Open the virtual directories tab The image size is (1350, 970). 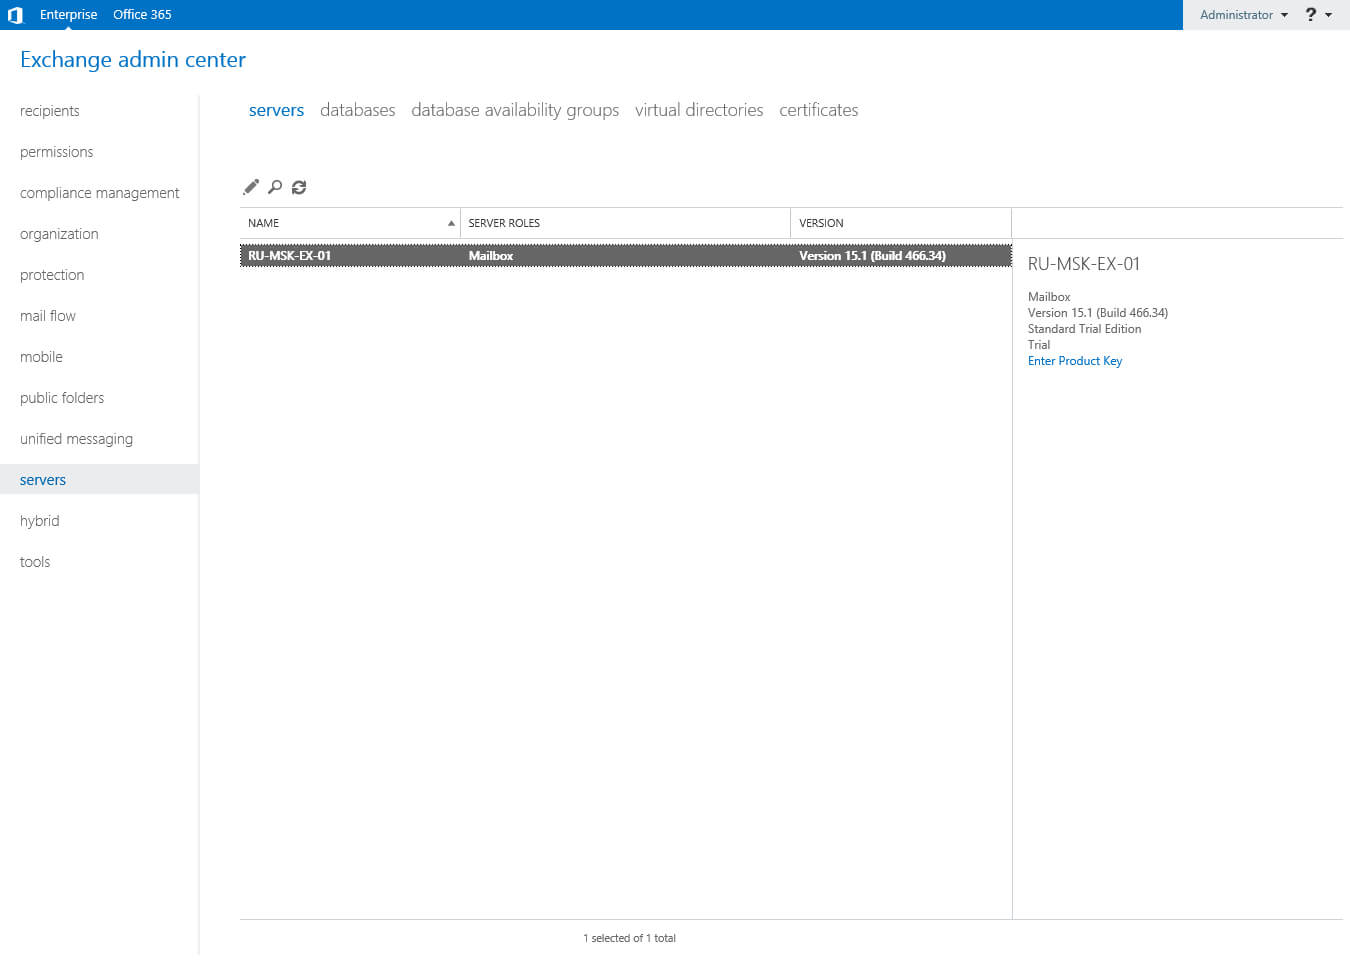699,110
